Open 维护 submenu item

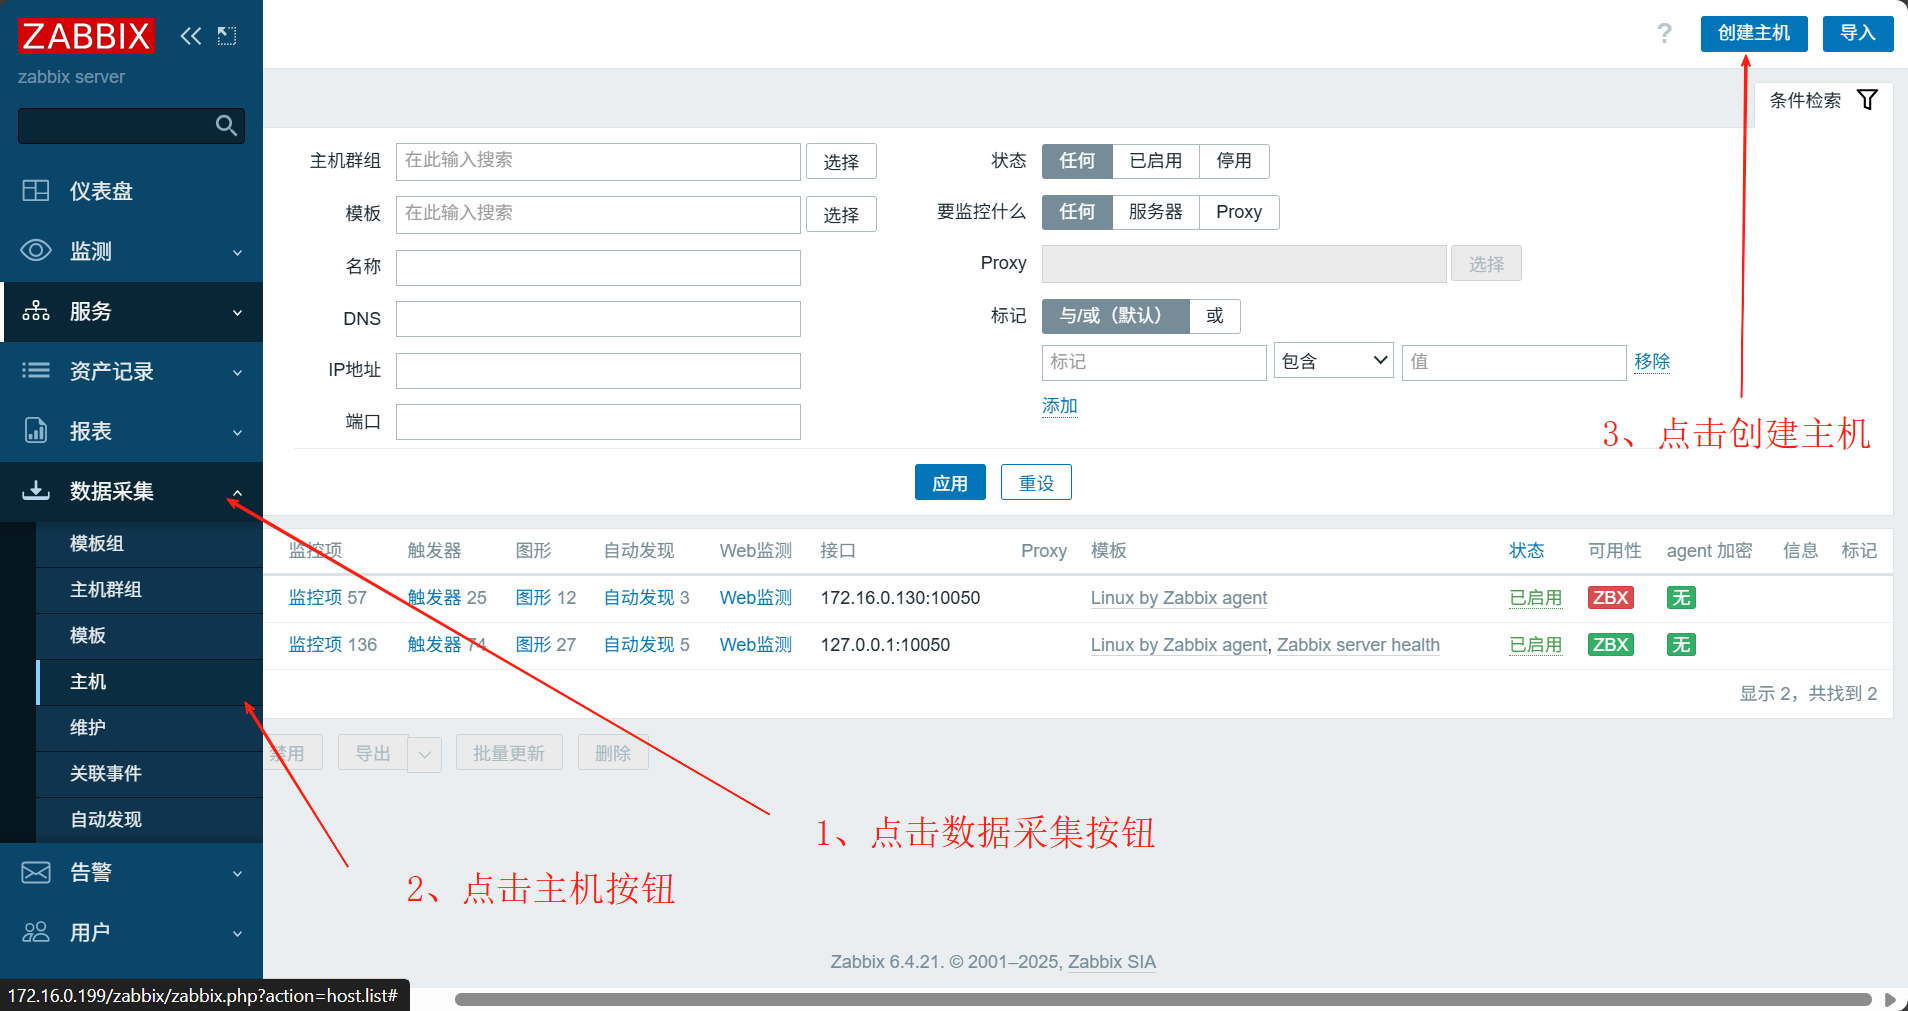pyautogui.click(x=149, y=727)
